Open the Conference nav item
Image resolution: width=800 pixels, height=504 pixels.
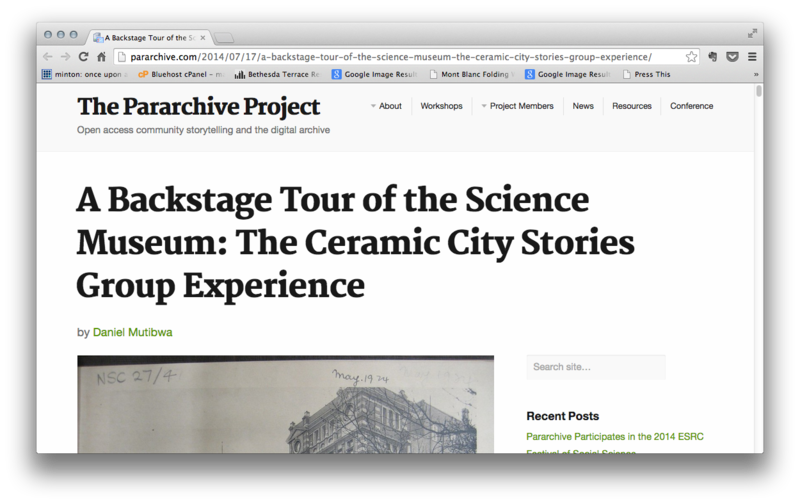tap(691, 106)
